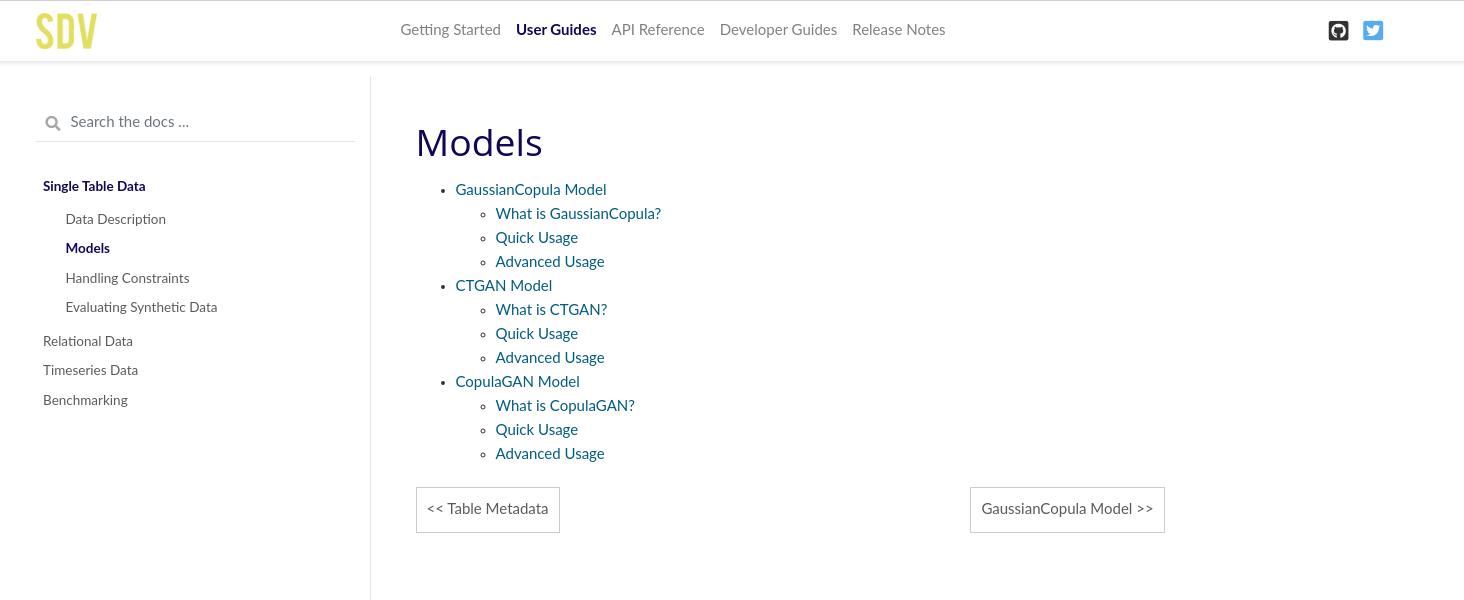Open Advanced Usage under CopulaGAN Model
This screenshot has width=1464, height=600.
[550, 453]
